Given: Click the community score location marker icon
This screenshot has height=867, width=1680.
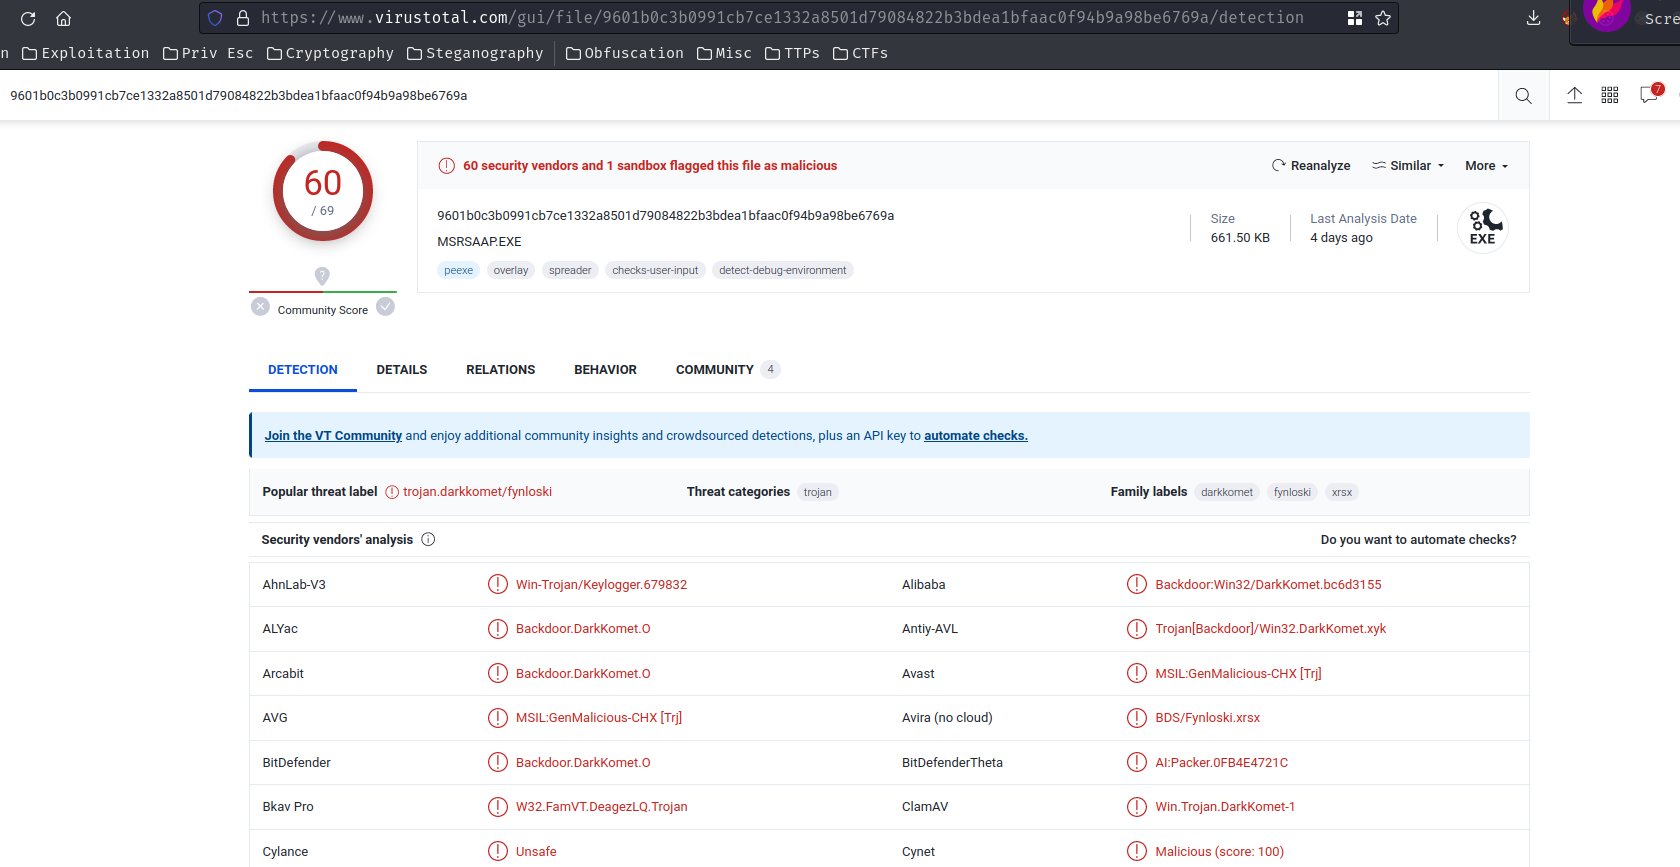Looking at the screenshot, I should tap(322, 276).
